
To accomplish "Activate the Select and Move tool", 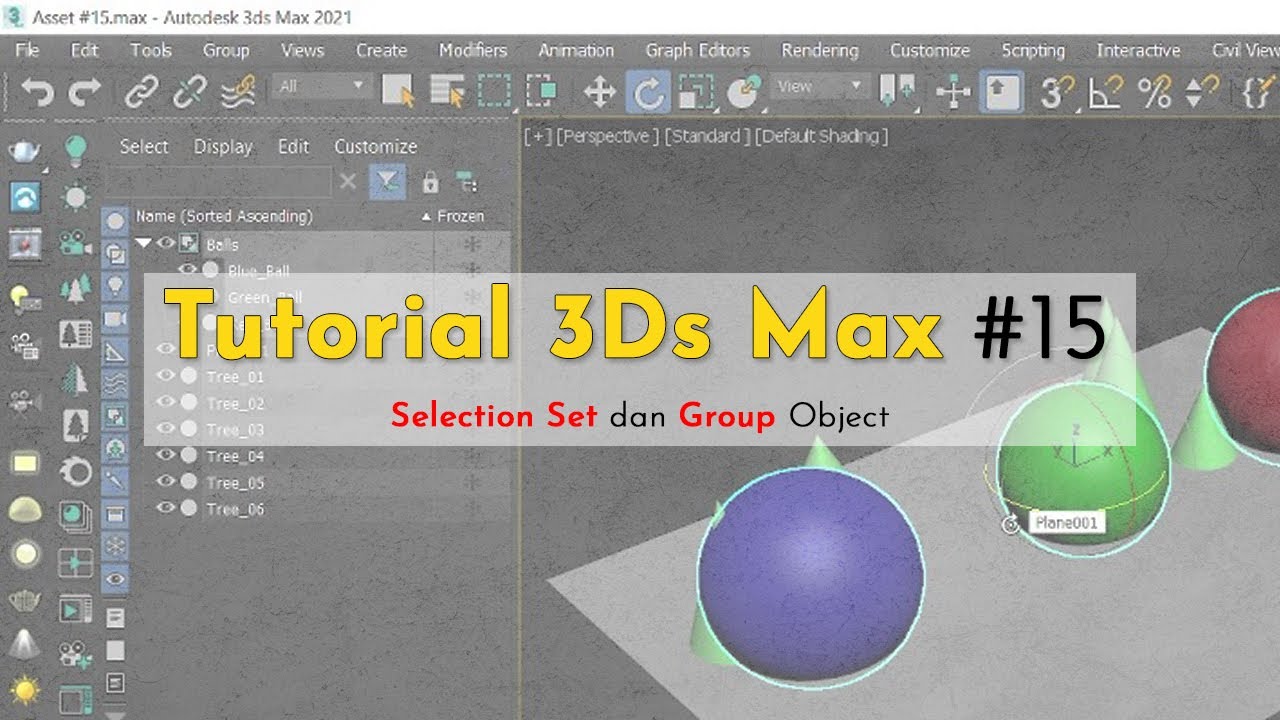I will (598, 93).
